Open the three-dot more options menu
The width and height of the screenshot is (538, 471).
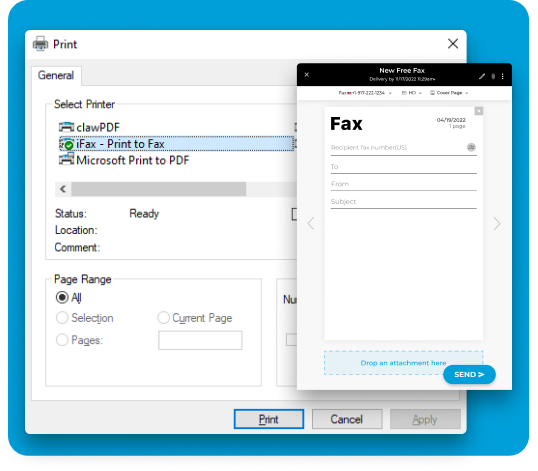pos(503,76)
